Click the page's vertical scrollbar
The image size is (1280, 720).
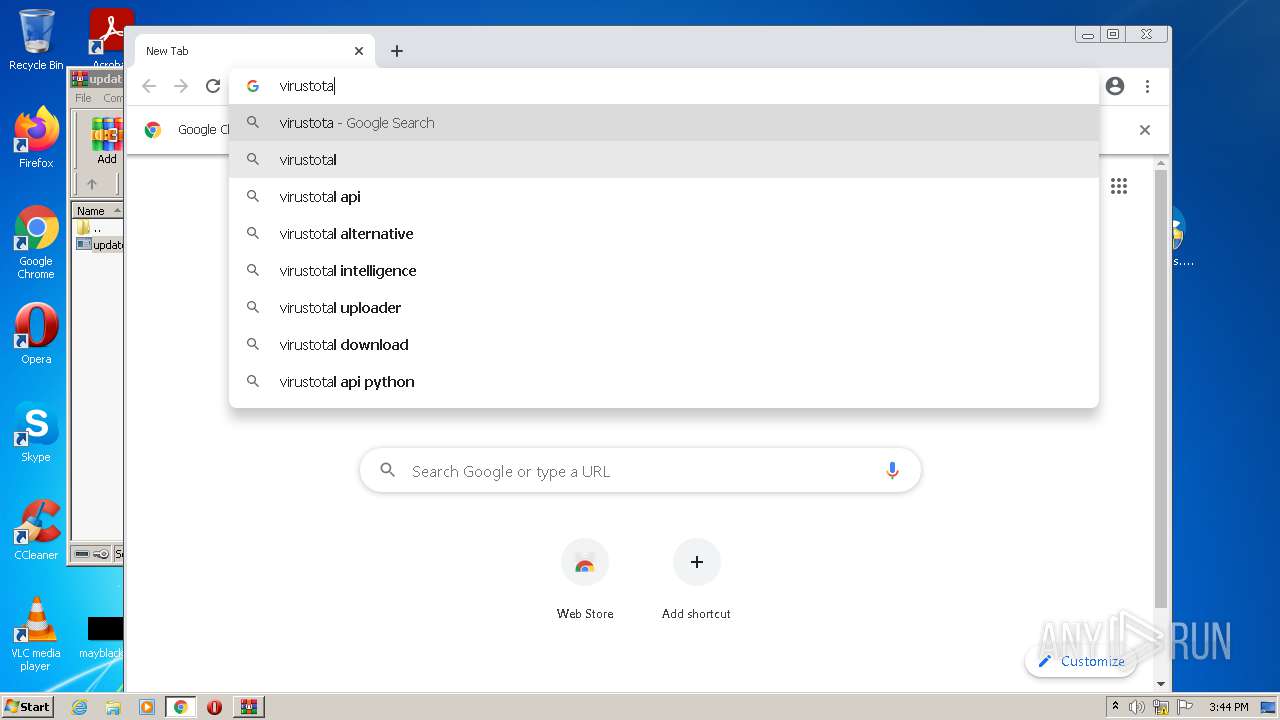(x=1161, y=390)
